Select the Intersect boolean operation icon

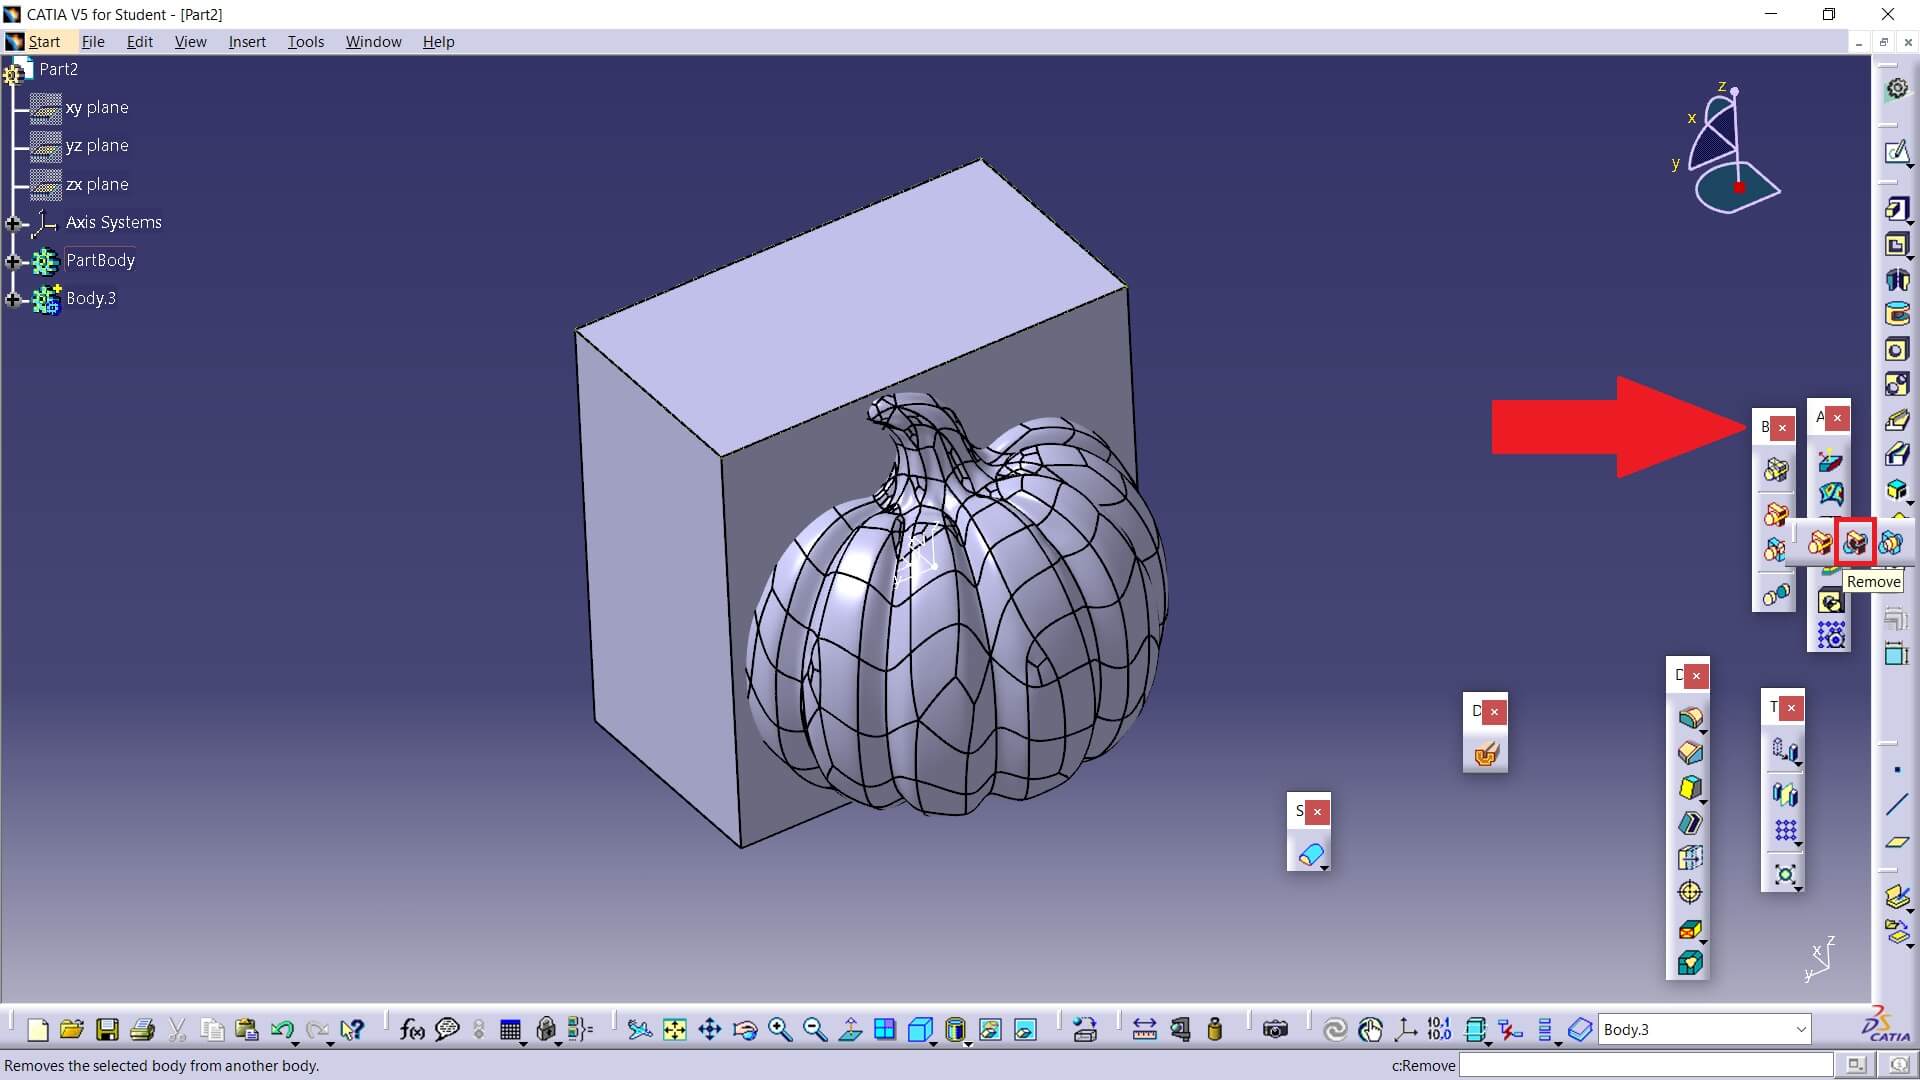(1890, 543)
